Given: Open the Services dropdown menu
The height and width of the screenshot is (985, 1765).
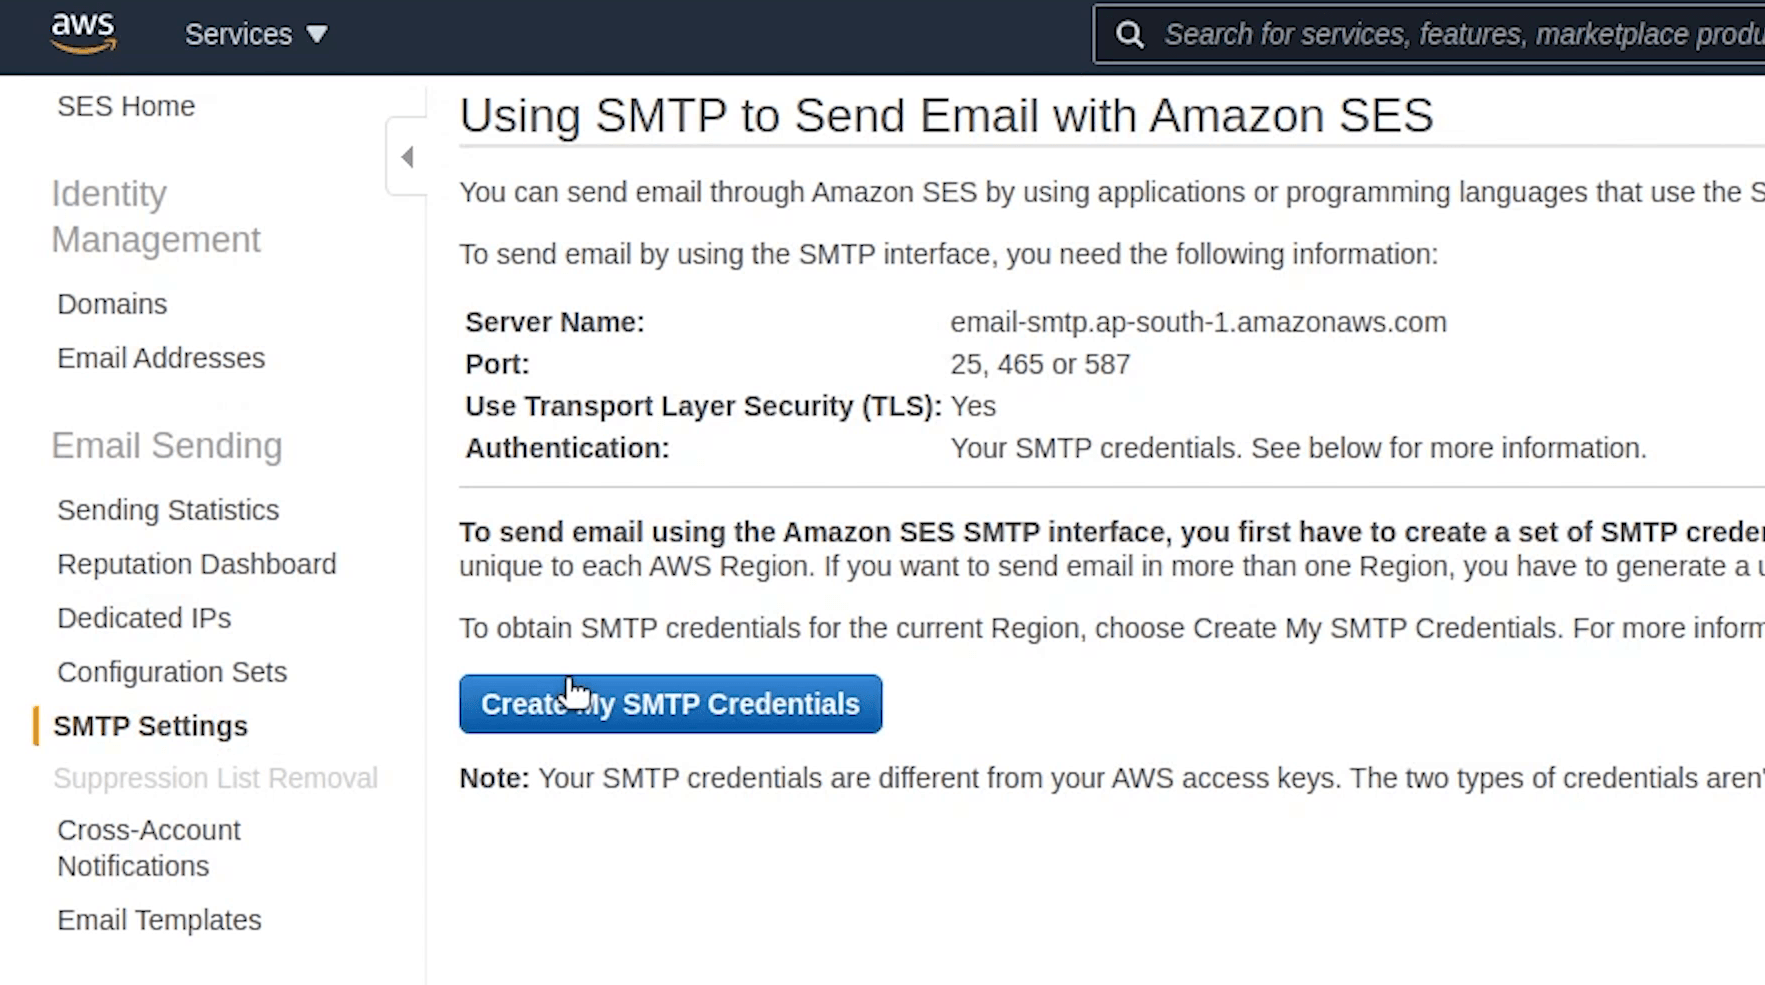Looking at the screenshot, I should (256, 34).
